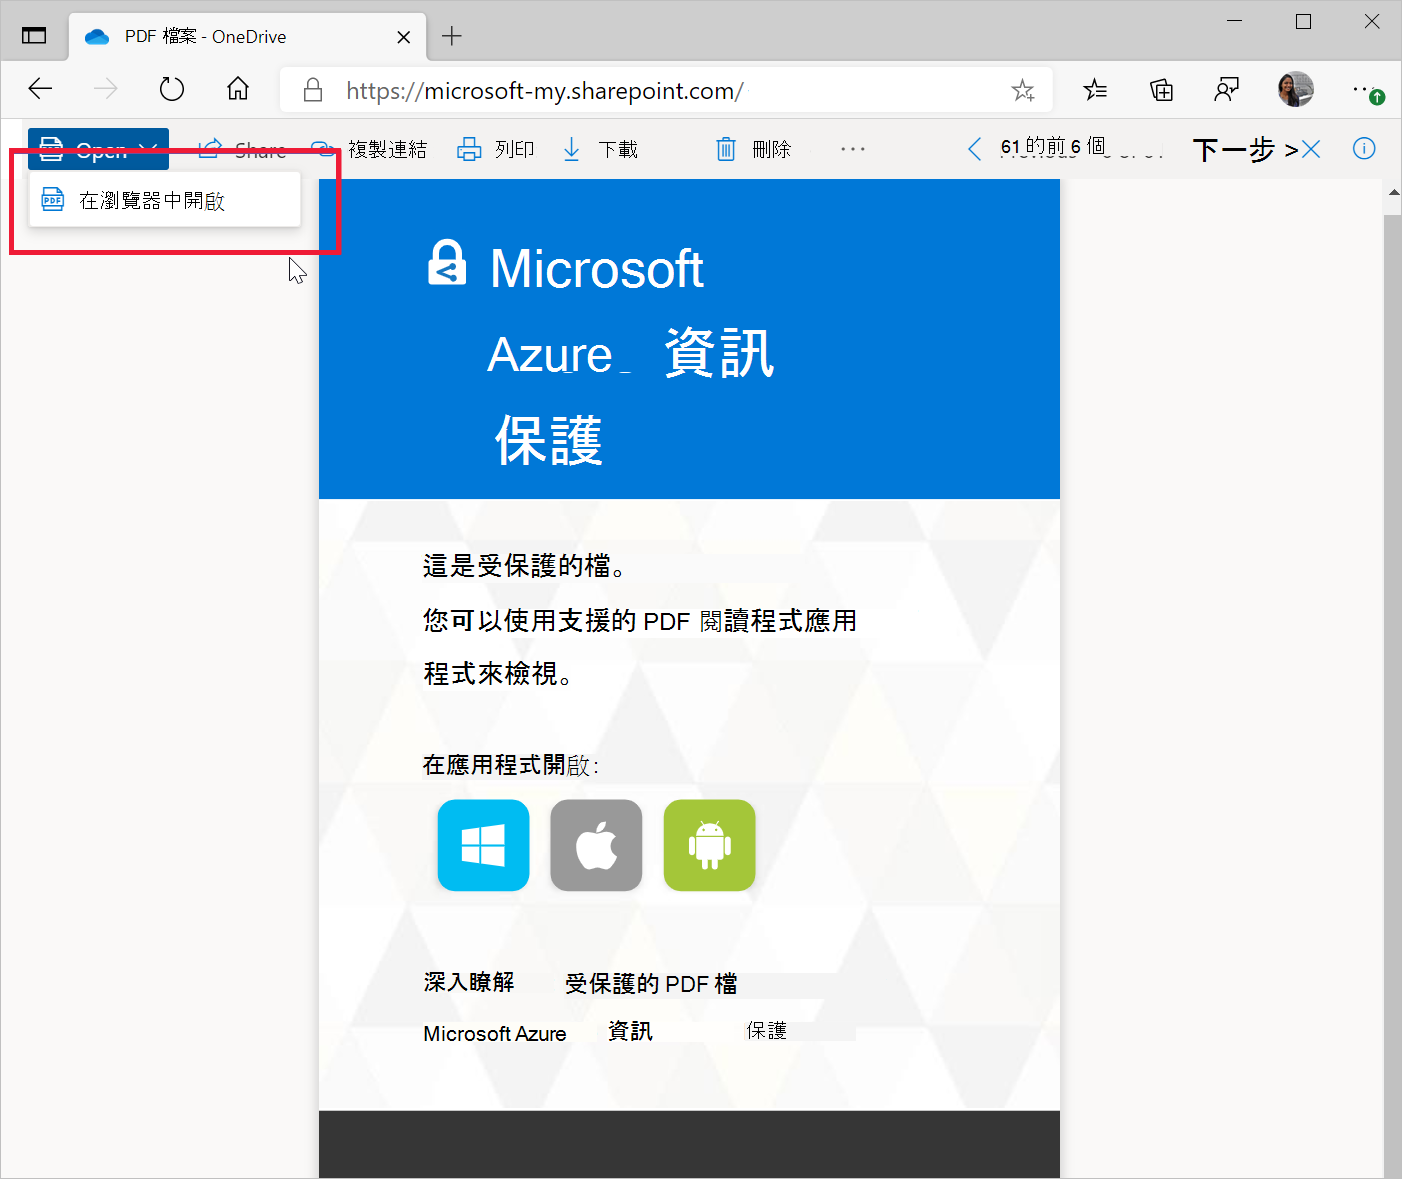The image size is (1402, 1179).
Task: Click 下載 to download the file
Action: 600,149
